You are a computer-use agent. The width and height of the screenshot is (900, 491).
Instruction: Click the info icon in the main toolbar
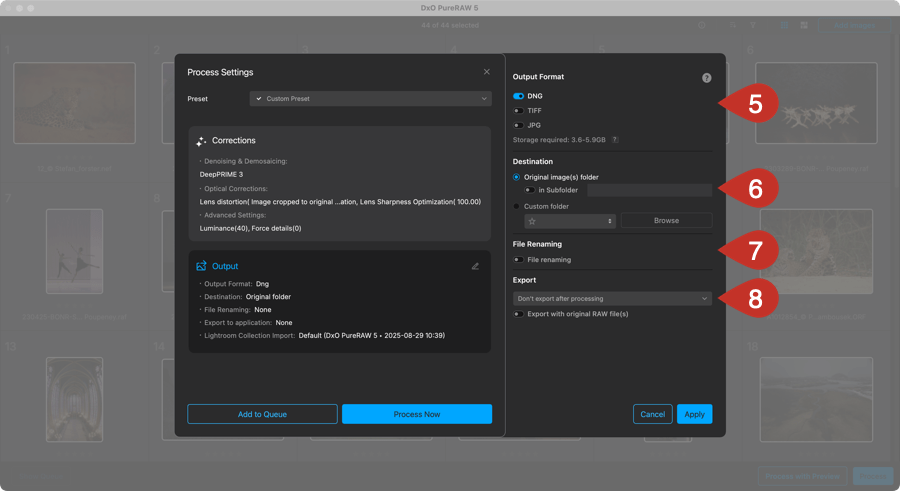(x=701, y=25)
